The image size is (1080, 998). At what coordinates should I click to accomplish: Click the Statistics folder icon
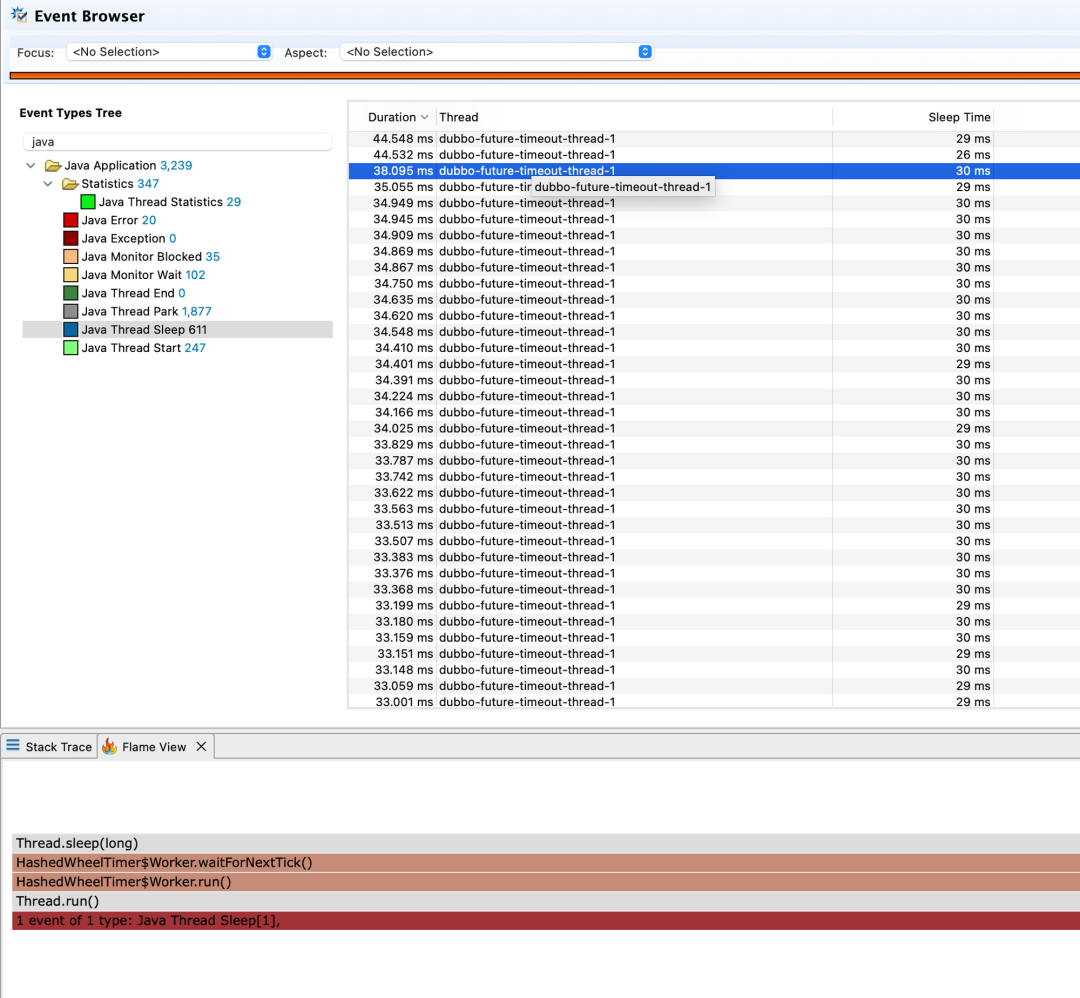click(x=70, y=184)
